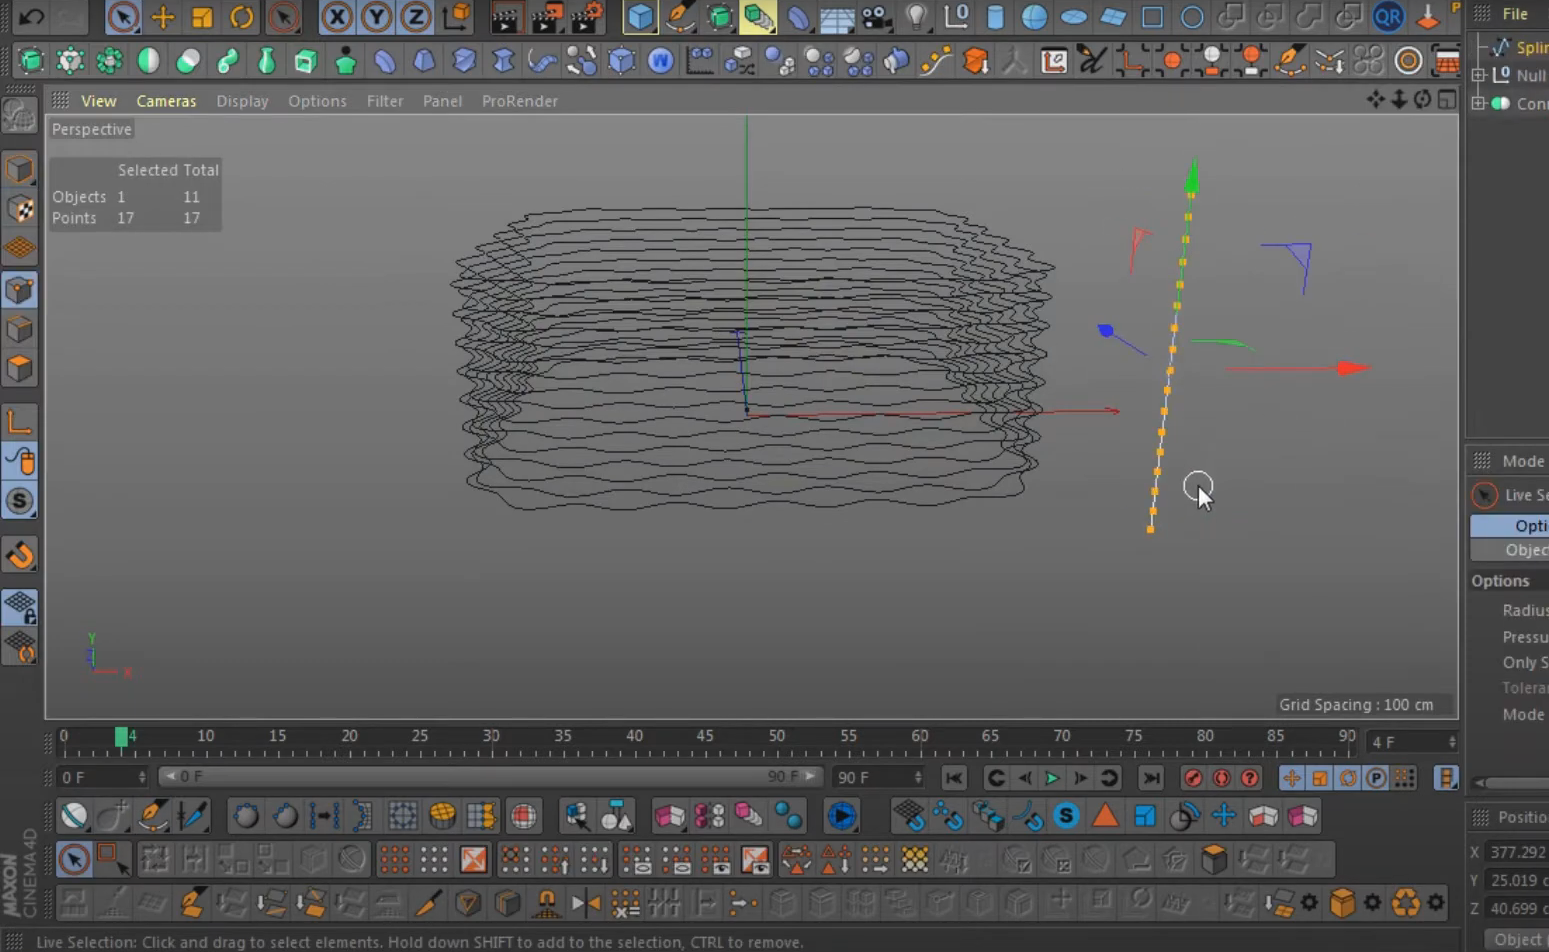Image resolution: width=1549 pixels, height=952 pixels.
Task: Click the current frame 4 F field
Action: 1413,742
